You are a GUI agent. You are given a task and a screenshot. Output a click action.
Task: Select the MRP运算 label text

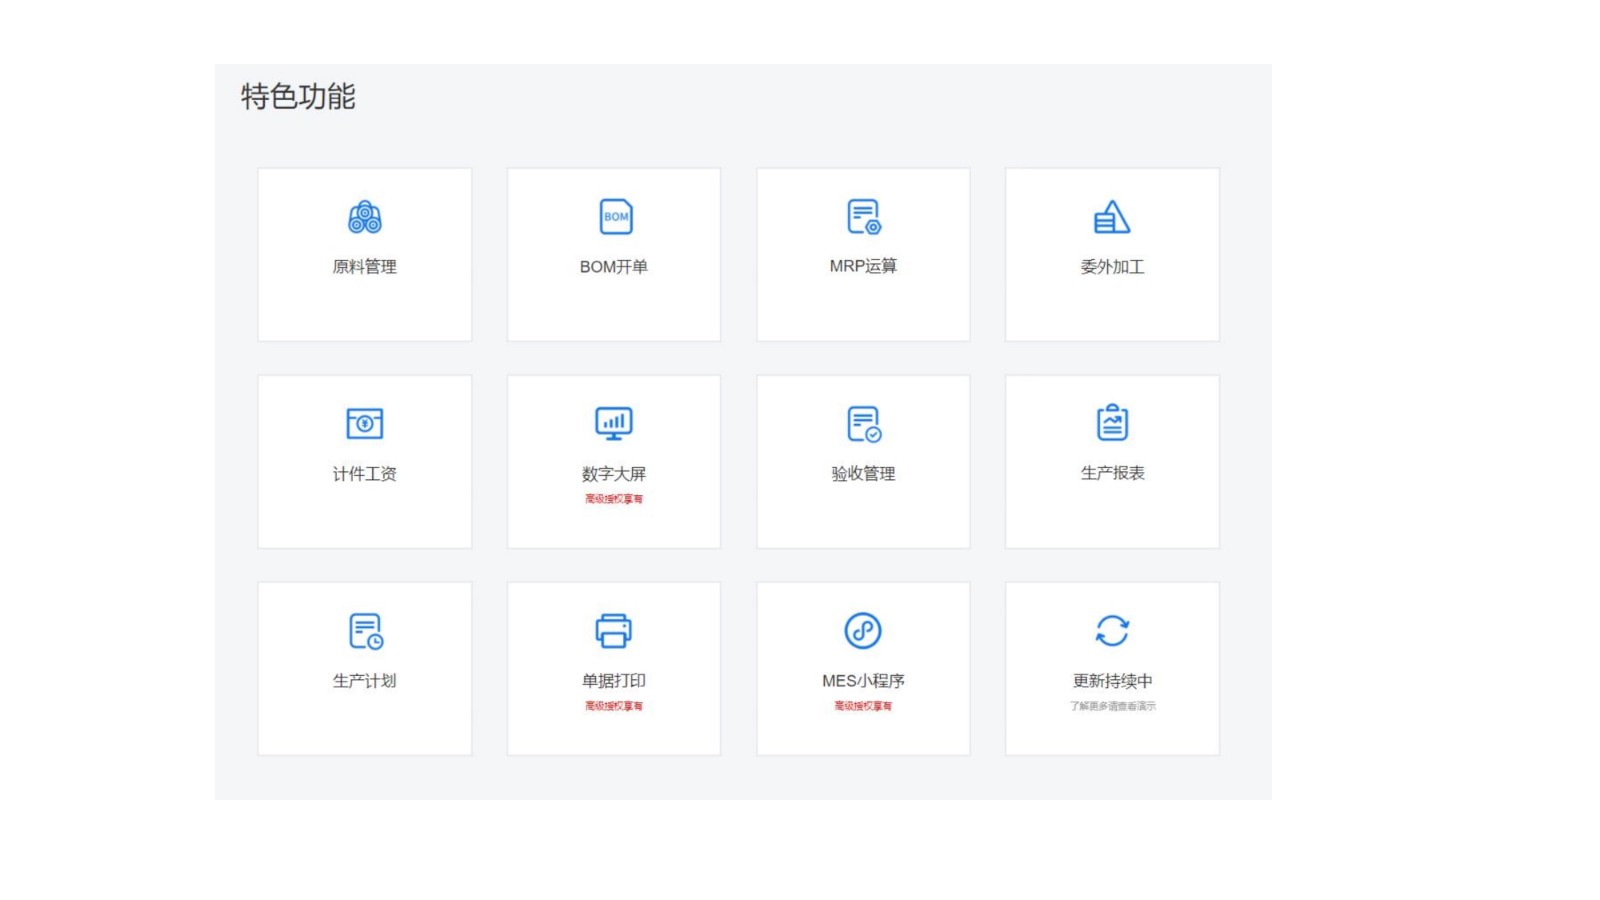[x=863, y=266]
